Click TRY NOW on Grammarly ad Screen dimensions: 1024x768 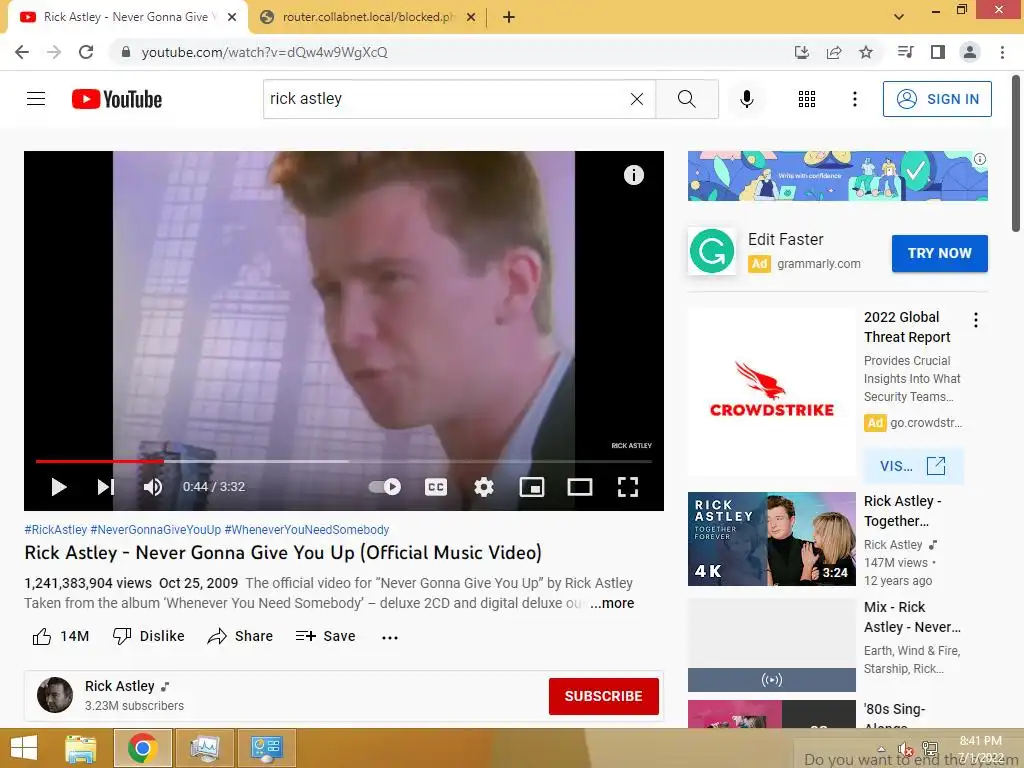[939, 253]
